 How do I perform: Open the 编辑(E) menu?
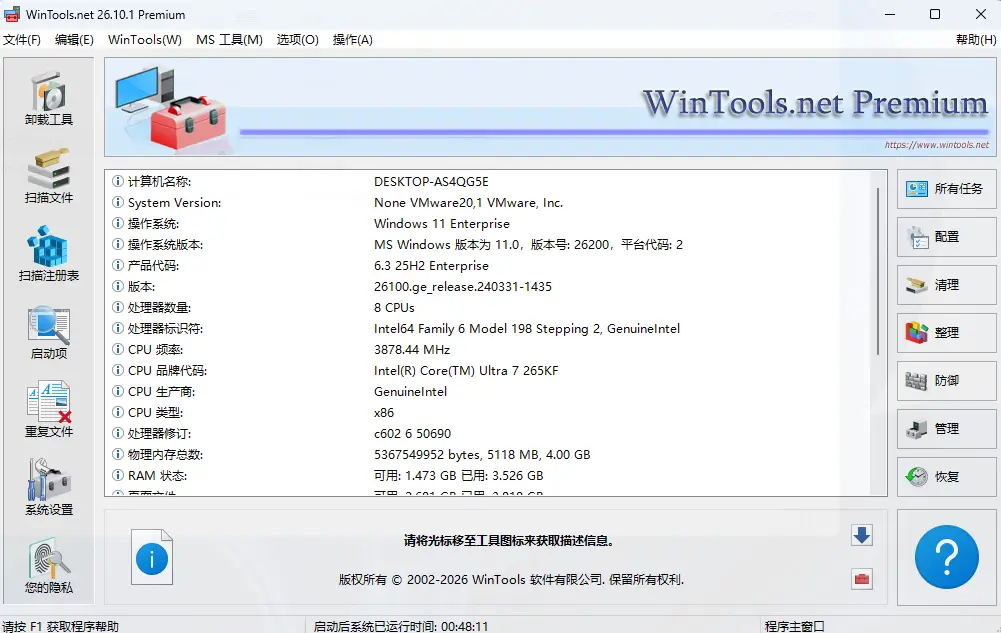point(74,40)
